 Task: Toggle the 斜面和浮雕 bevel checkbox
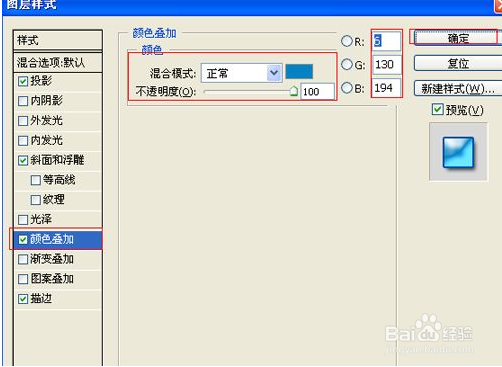(x=23, y=160)
